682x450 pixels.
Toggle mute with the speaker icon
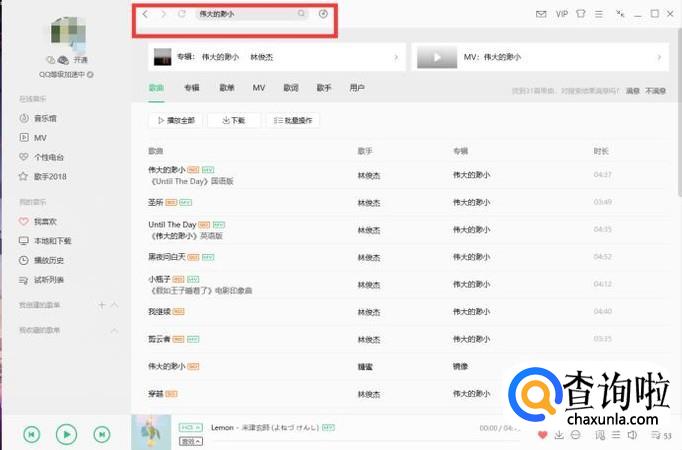[x=632, y=435]
